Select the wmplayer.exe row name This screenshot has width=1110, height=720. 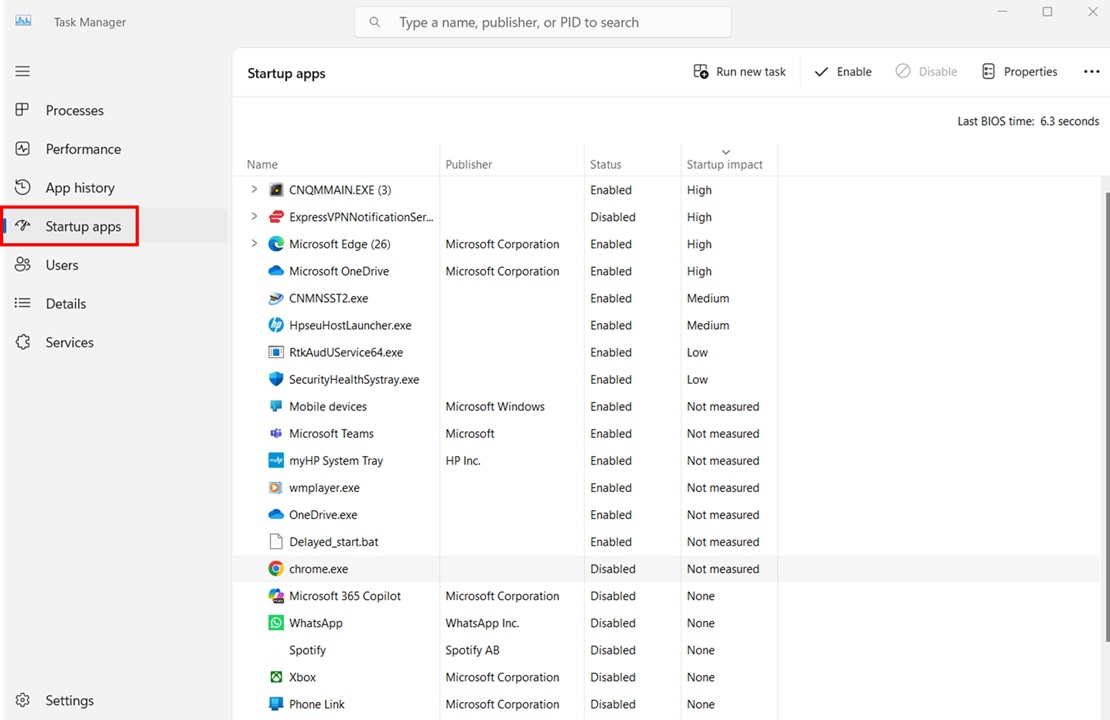click(x=324, y=488)
